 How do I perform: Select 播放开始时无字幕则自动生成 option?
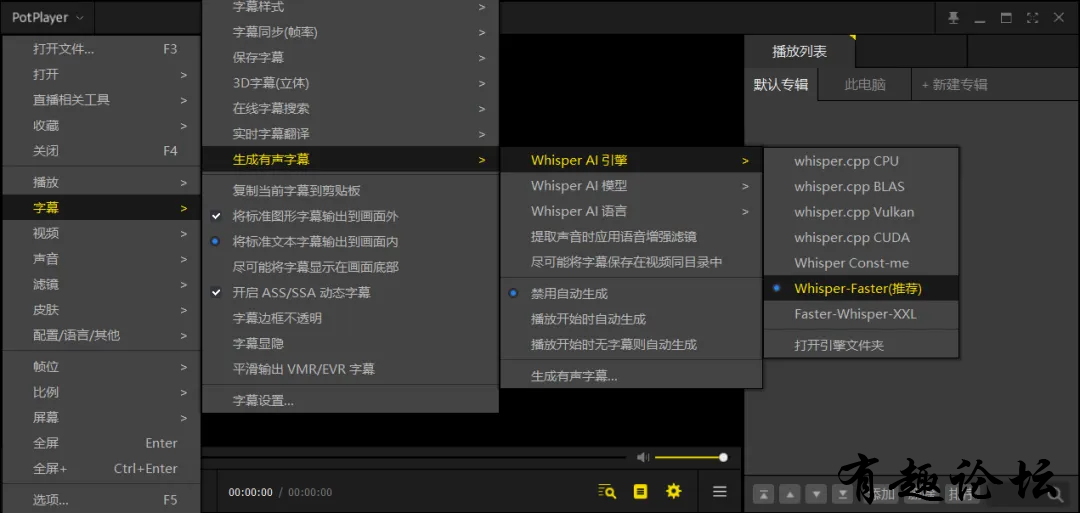point(632,345)
